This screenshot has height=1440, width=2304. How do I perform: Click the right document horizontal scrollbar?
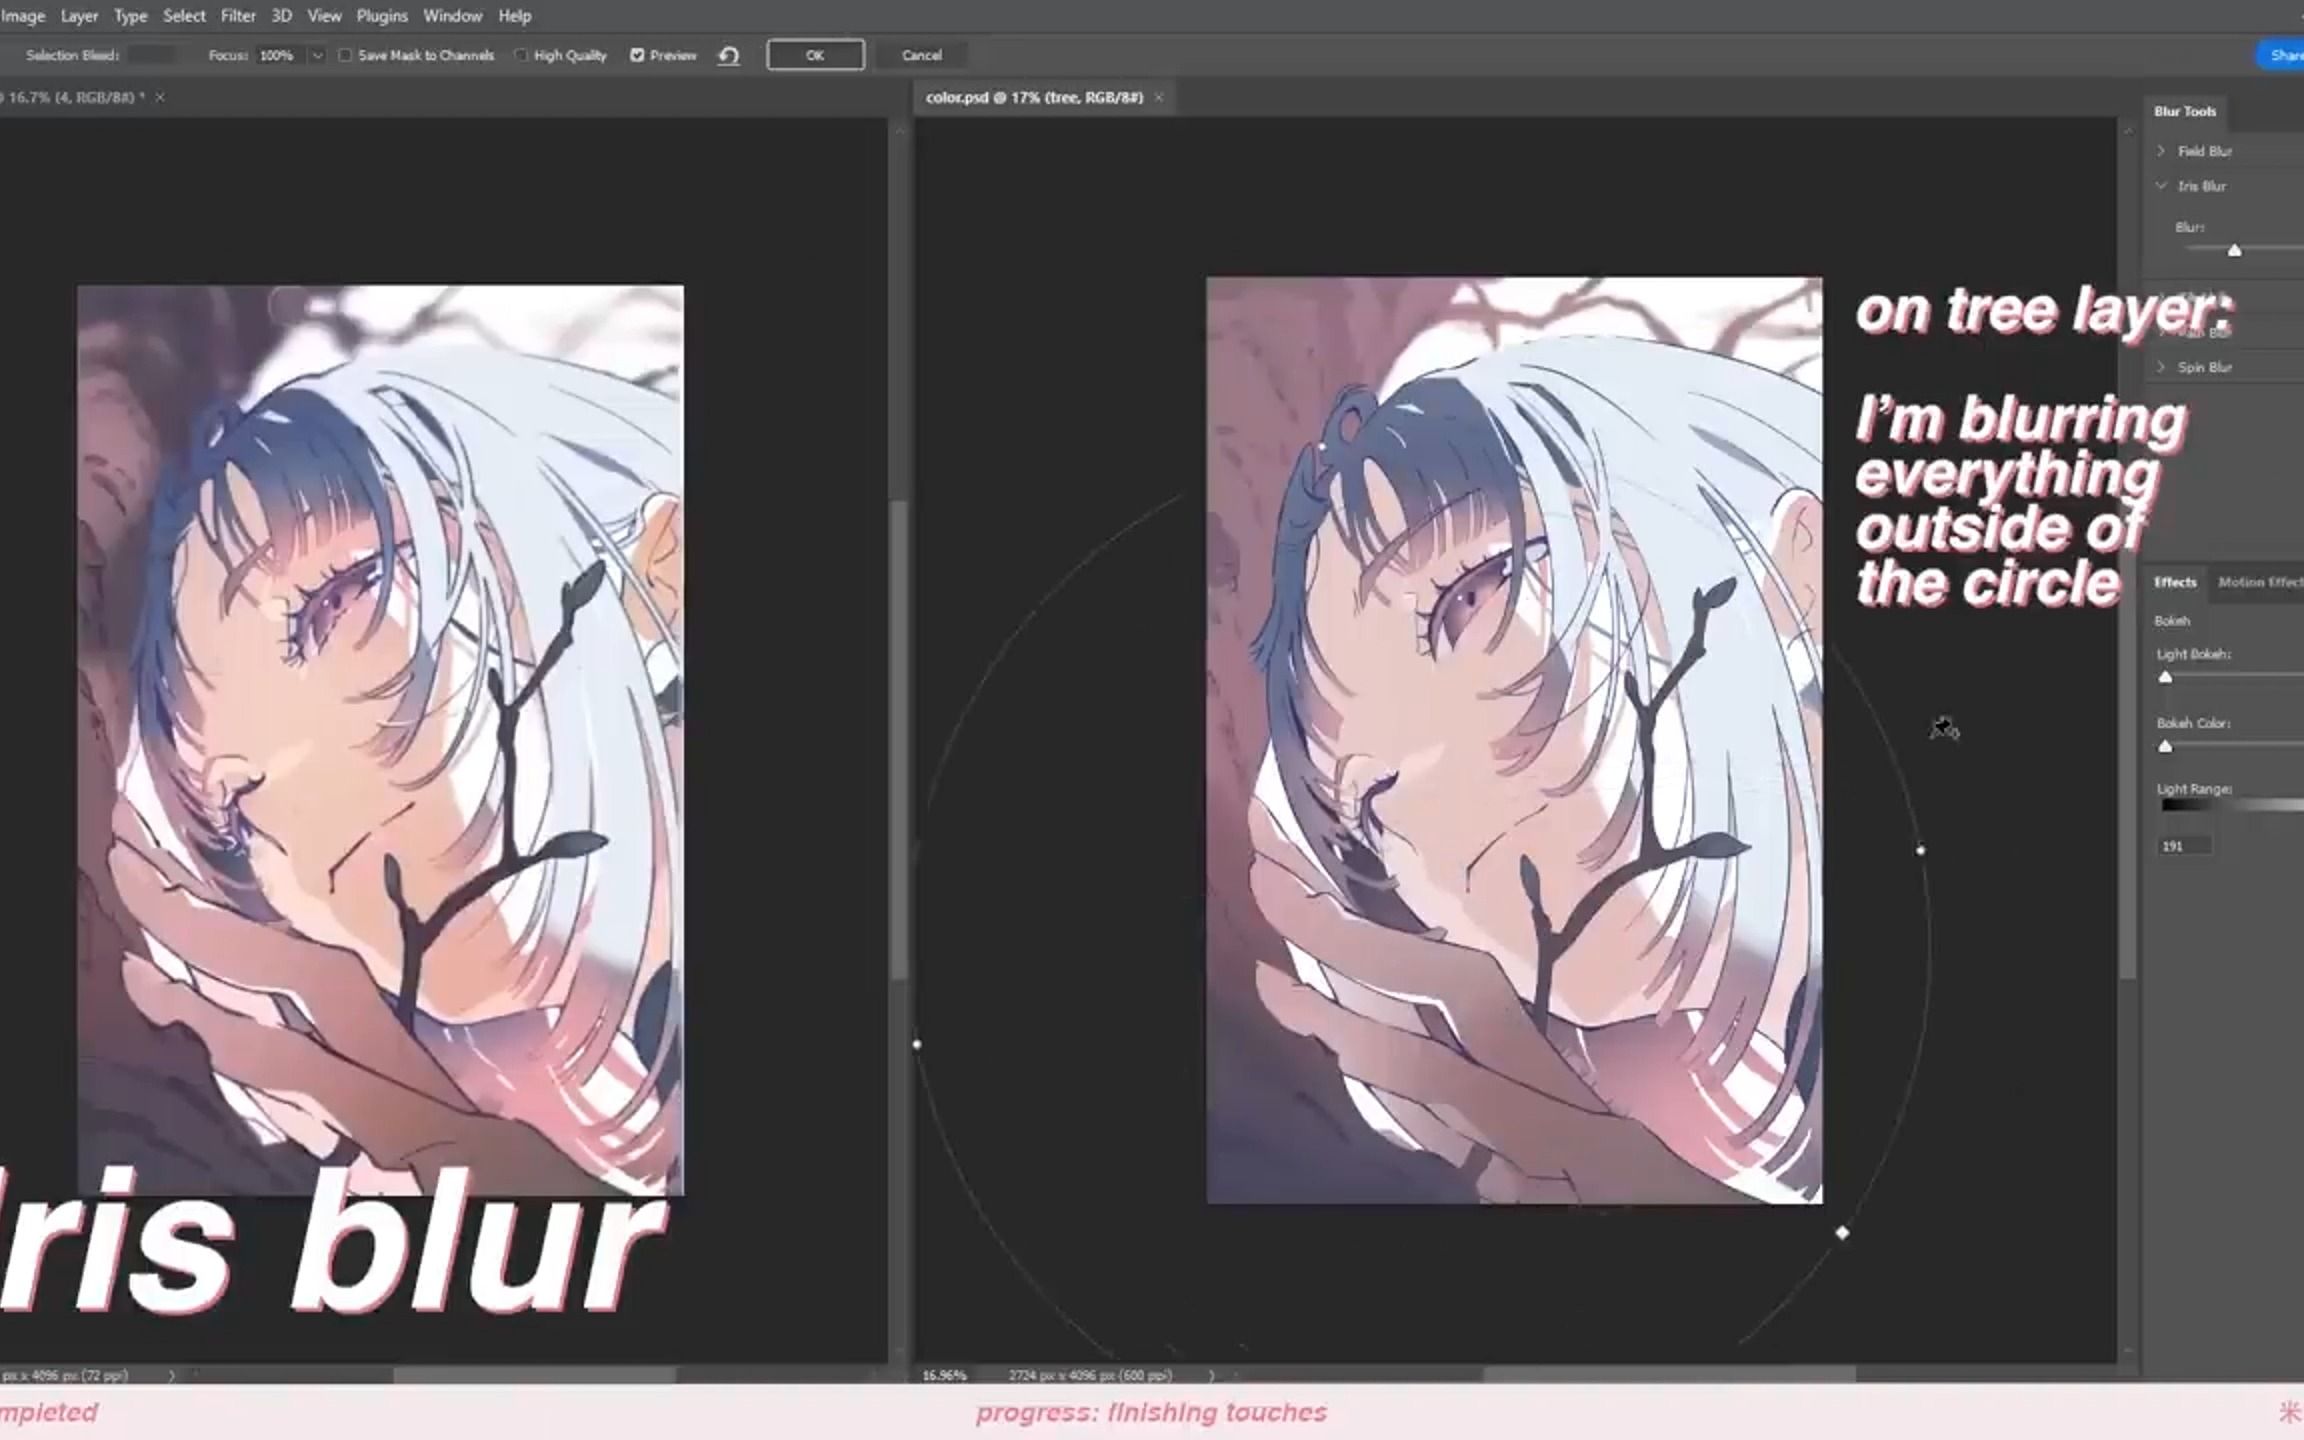point(1668,1375)
